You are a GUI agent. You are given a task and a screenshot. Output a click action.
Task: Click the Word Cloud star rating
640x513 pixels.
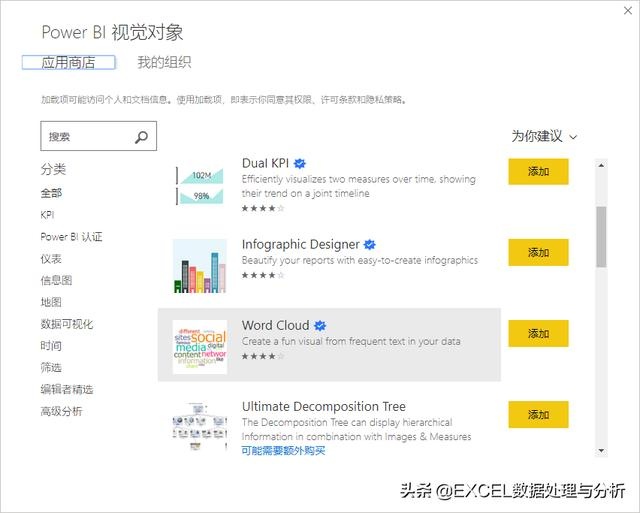coord(263,356)
